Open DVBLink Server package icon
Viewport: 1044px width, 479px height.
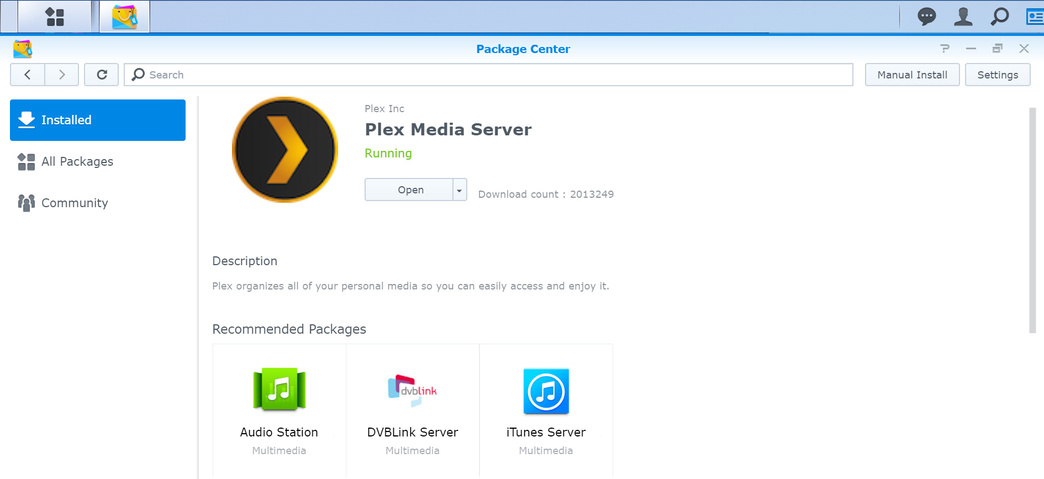(x=412, y=392)
